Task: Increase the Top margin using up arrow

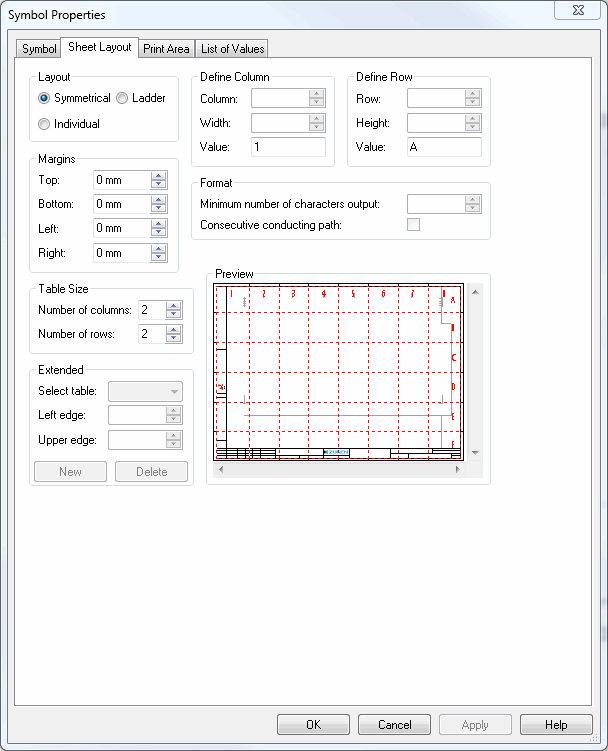Action: (159, 176)
